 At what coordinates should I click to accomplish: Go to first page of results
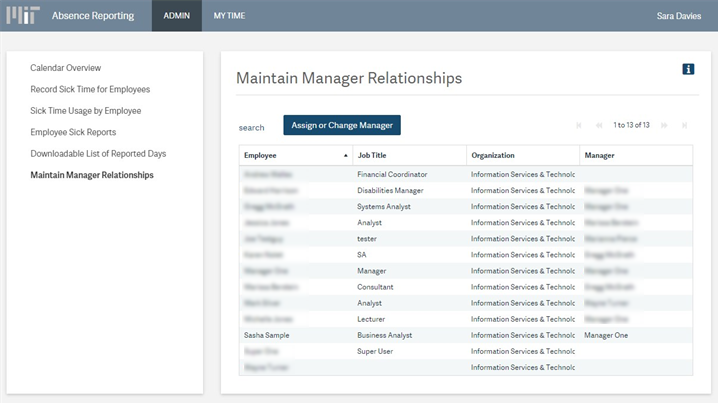[579, 125]
